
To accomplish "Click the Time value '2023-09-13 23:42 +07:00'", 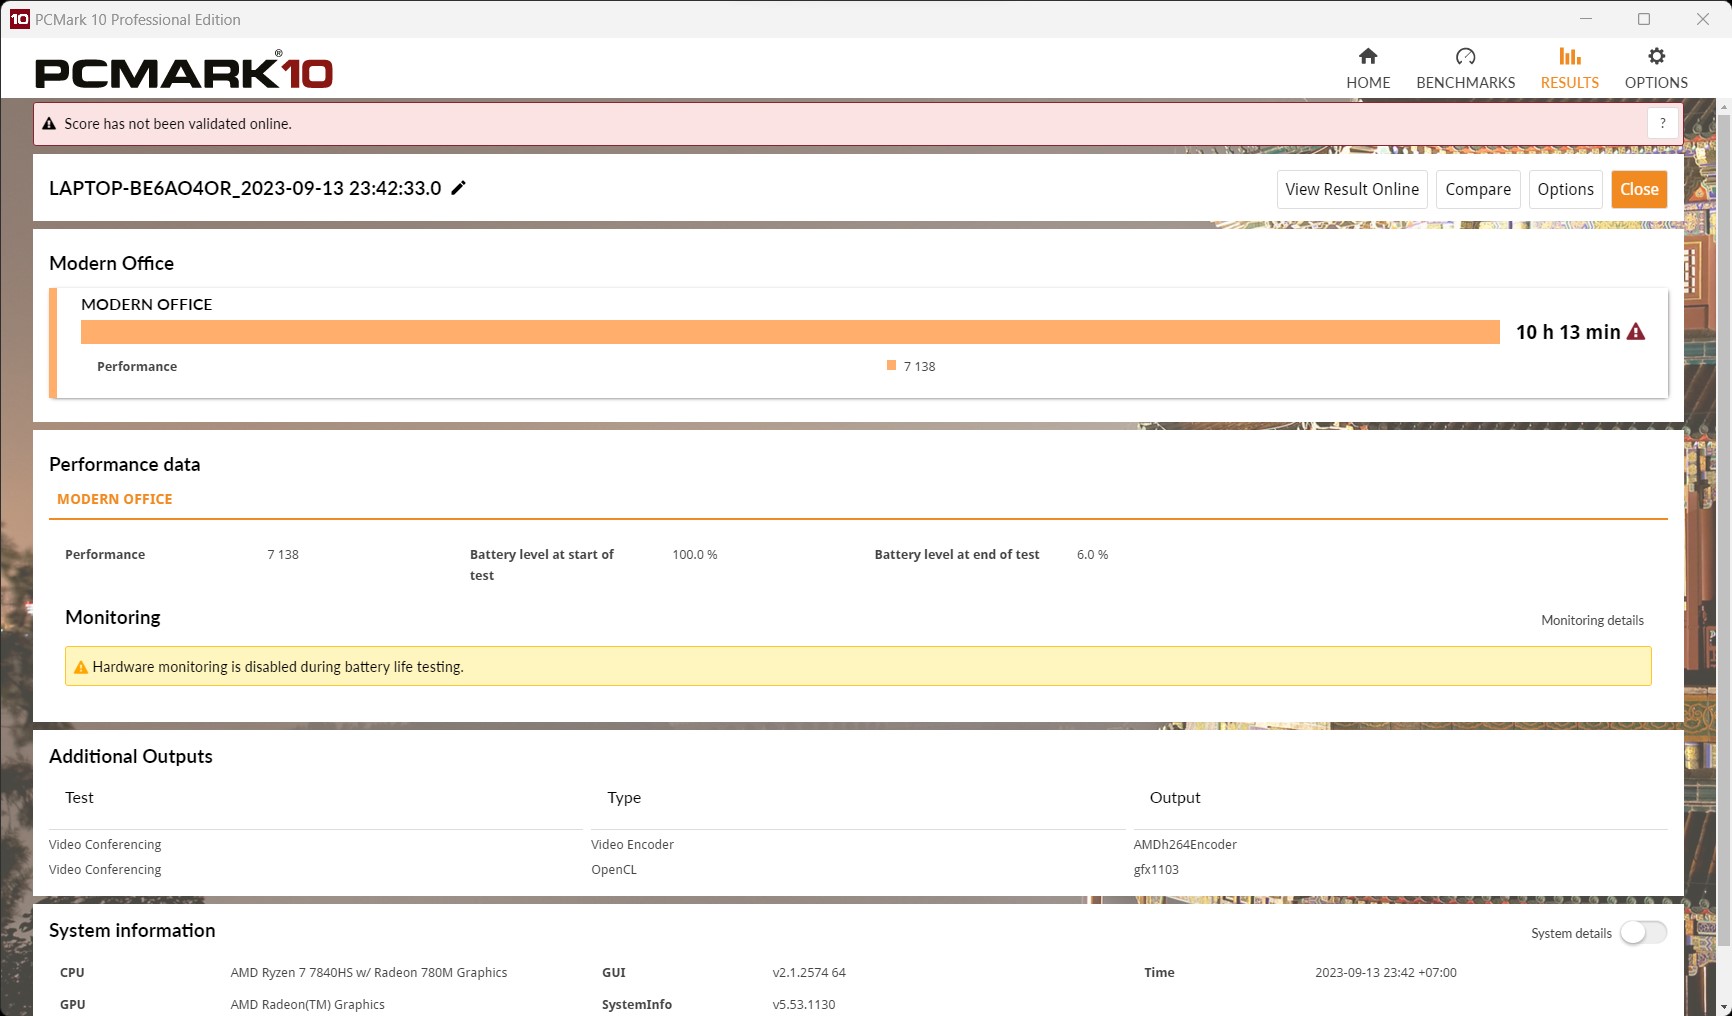I will click(x=1386, y=972).
